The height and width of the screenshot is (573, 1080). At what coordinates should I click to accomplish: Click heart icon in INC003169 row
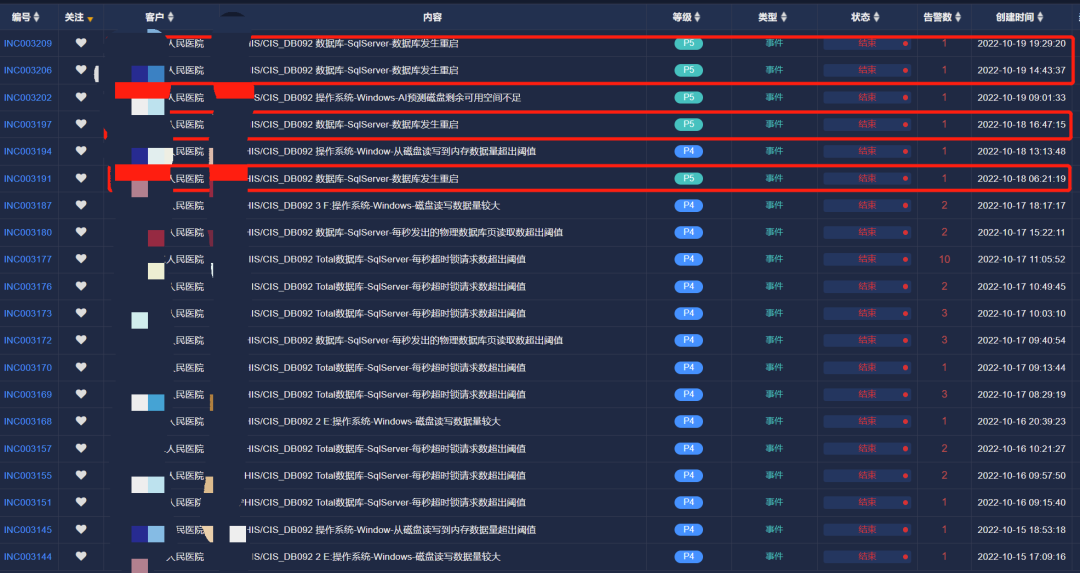(81, 394)
